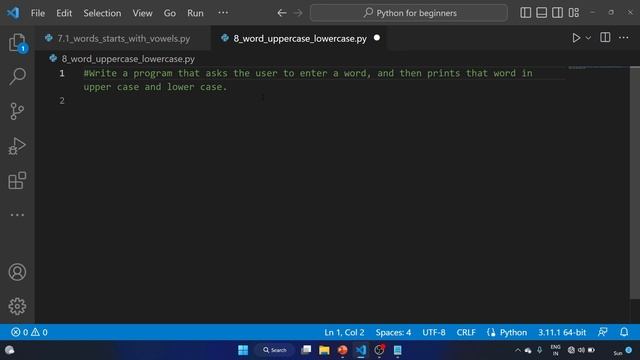Image resolution: width=640 pixels, height=360 pixels.
Task: Open the Edit menu
Action: 64,13
